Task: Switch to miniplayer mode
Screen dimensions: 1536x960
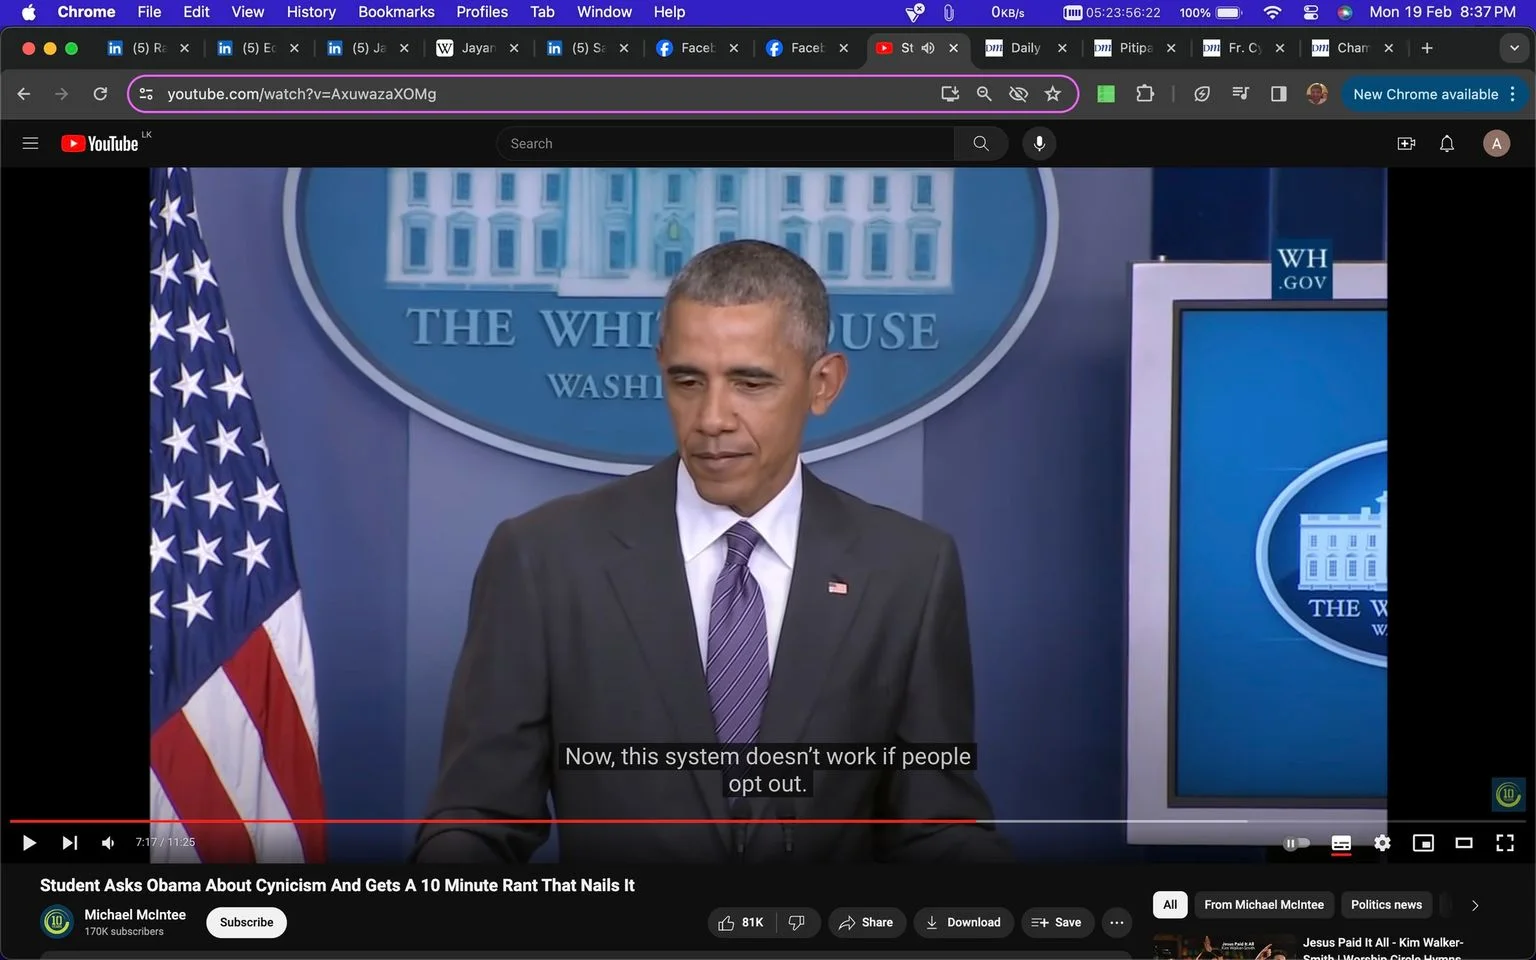Action: click(1423, 843)
